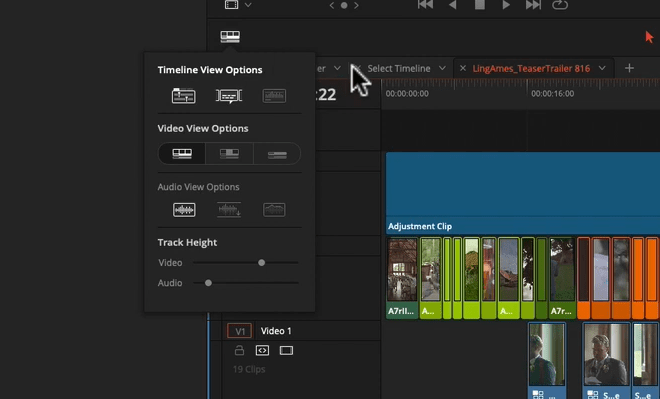
Task: Expand the partially hidden tab's dropdown
Action: tap(337, 68)
